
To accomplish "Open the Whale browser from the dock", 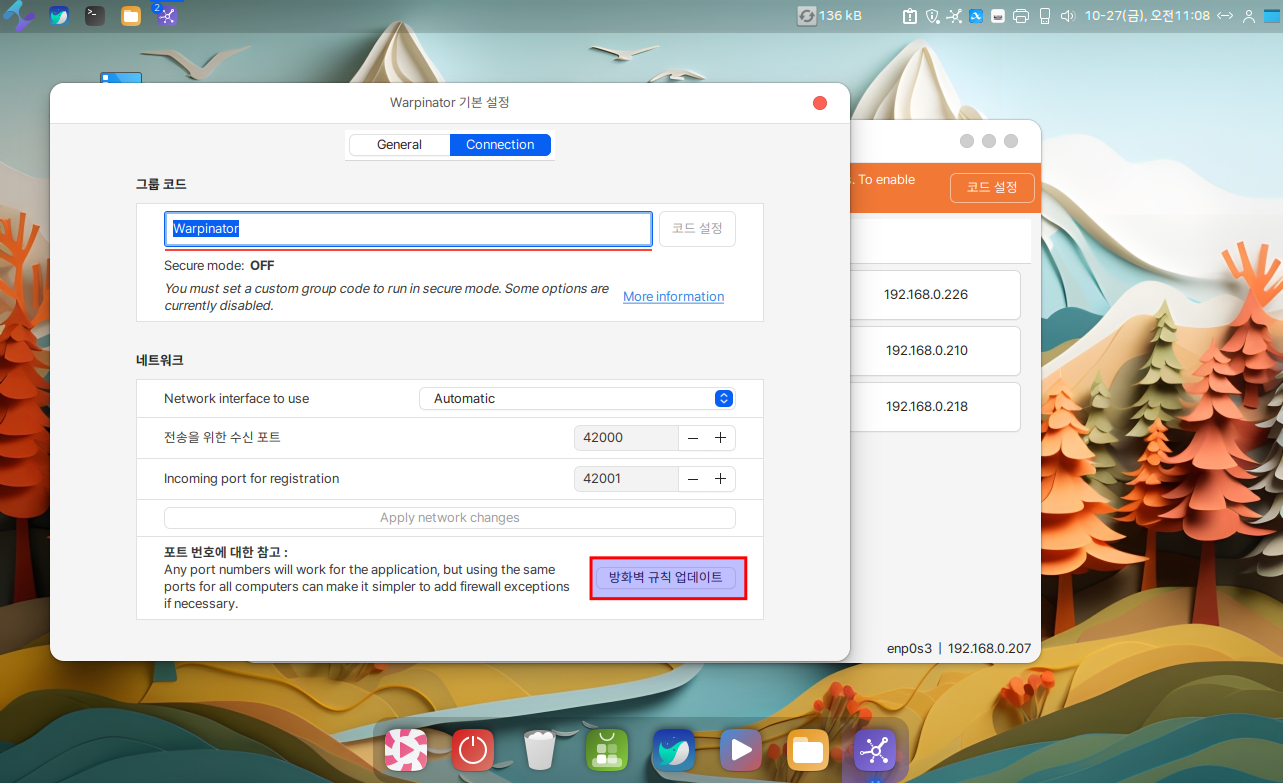I will pos(673,750).
